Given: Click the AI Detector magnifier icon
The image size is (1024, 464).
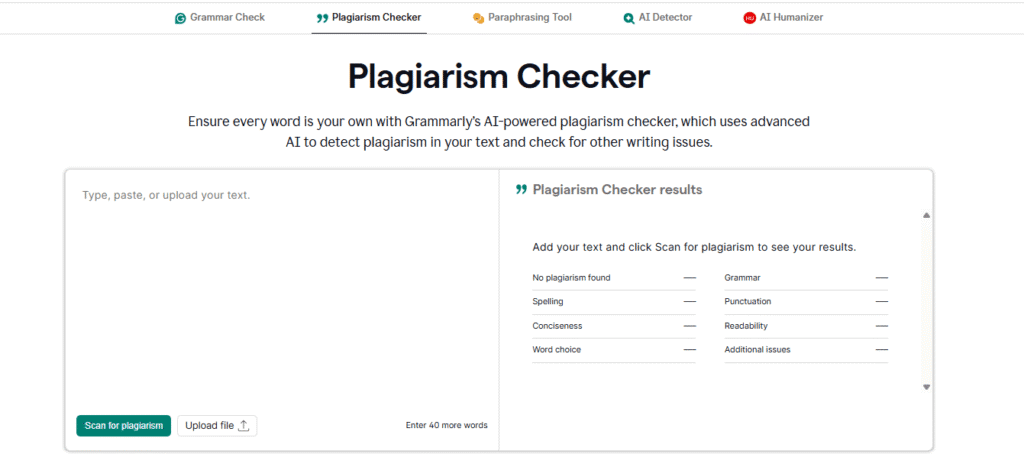Looking at the screenshot, I should point(628,18).
